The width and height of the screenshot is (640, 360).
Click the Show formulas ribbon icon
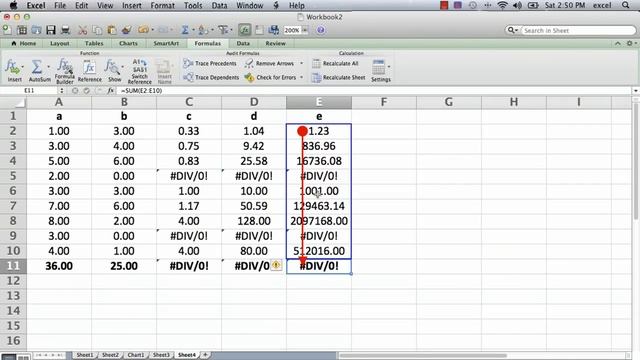pos(111,67)
